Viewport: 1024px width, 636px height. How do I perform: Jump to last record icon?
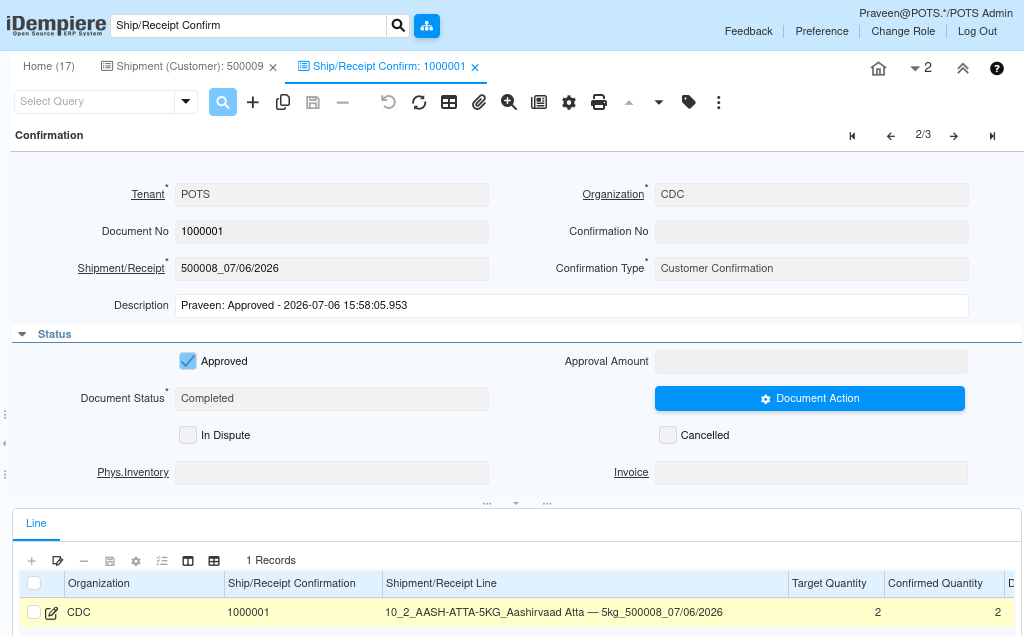992,136
